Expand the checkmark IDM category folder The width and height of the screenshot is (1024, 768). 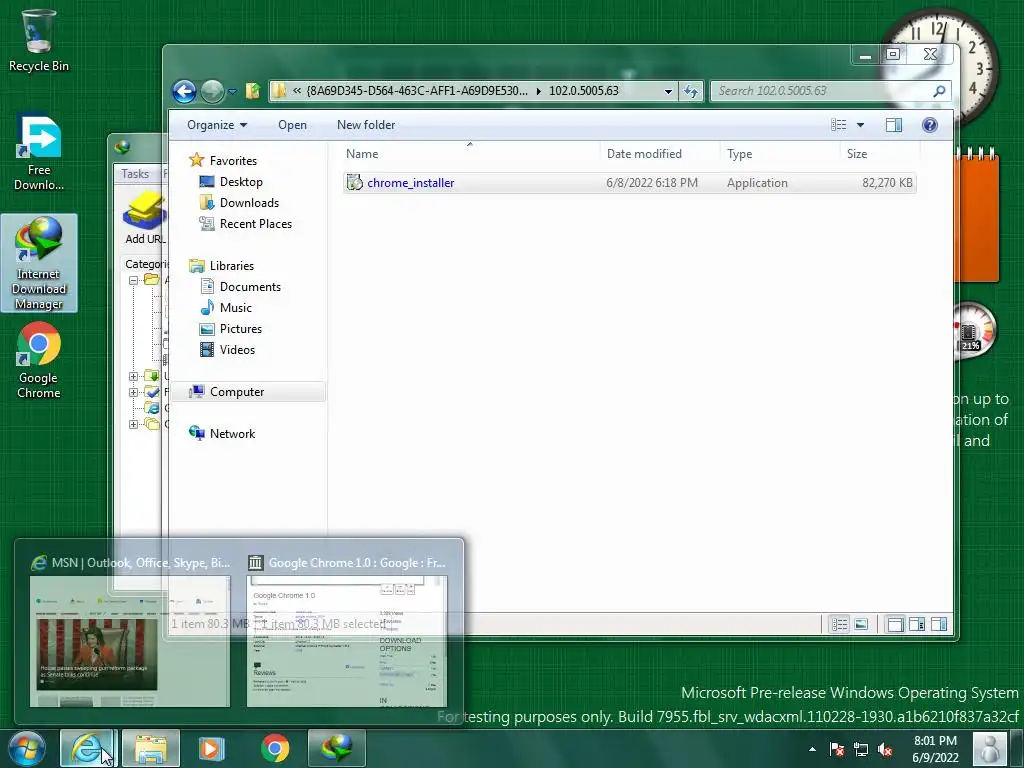(133, 392)
